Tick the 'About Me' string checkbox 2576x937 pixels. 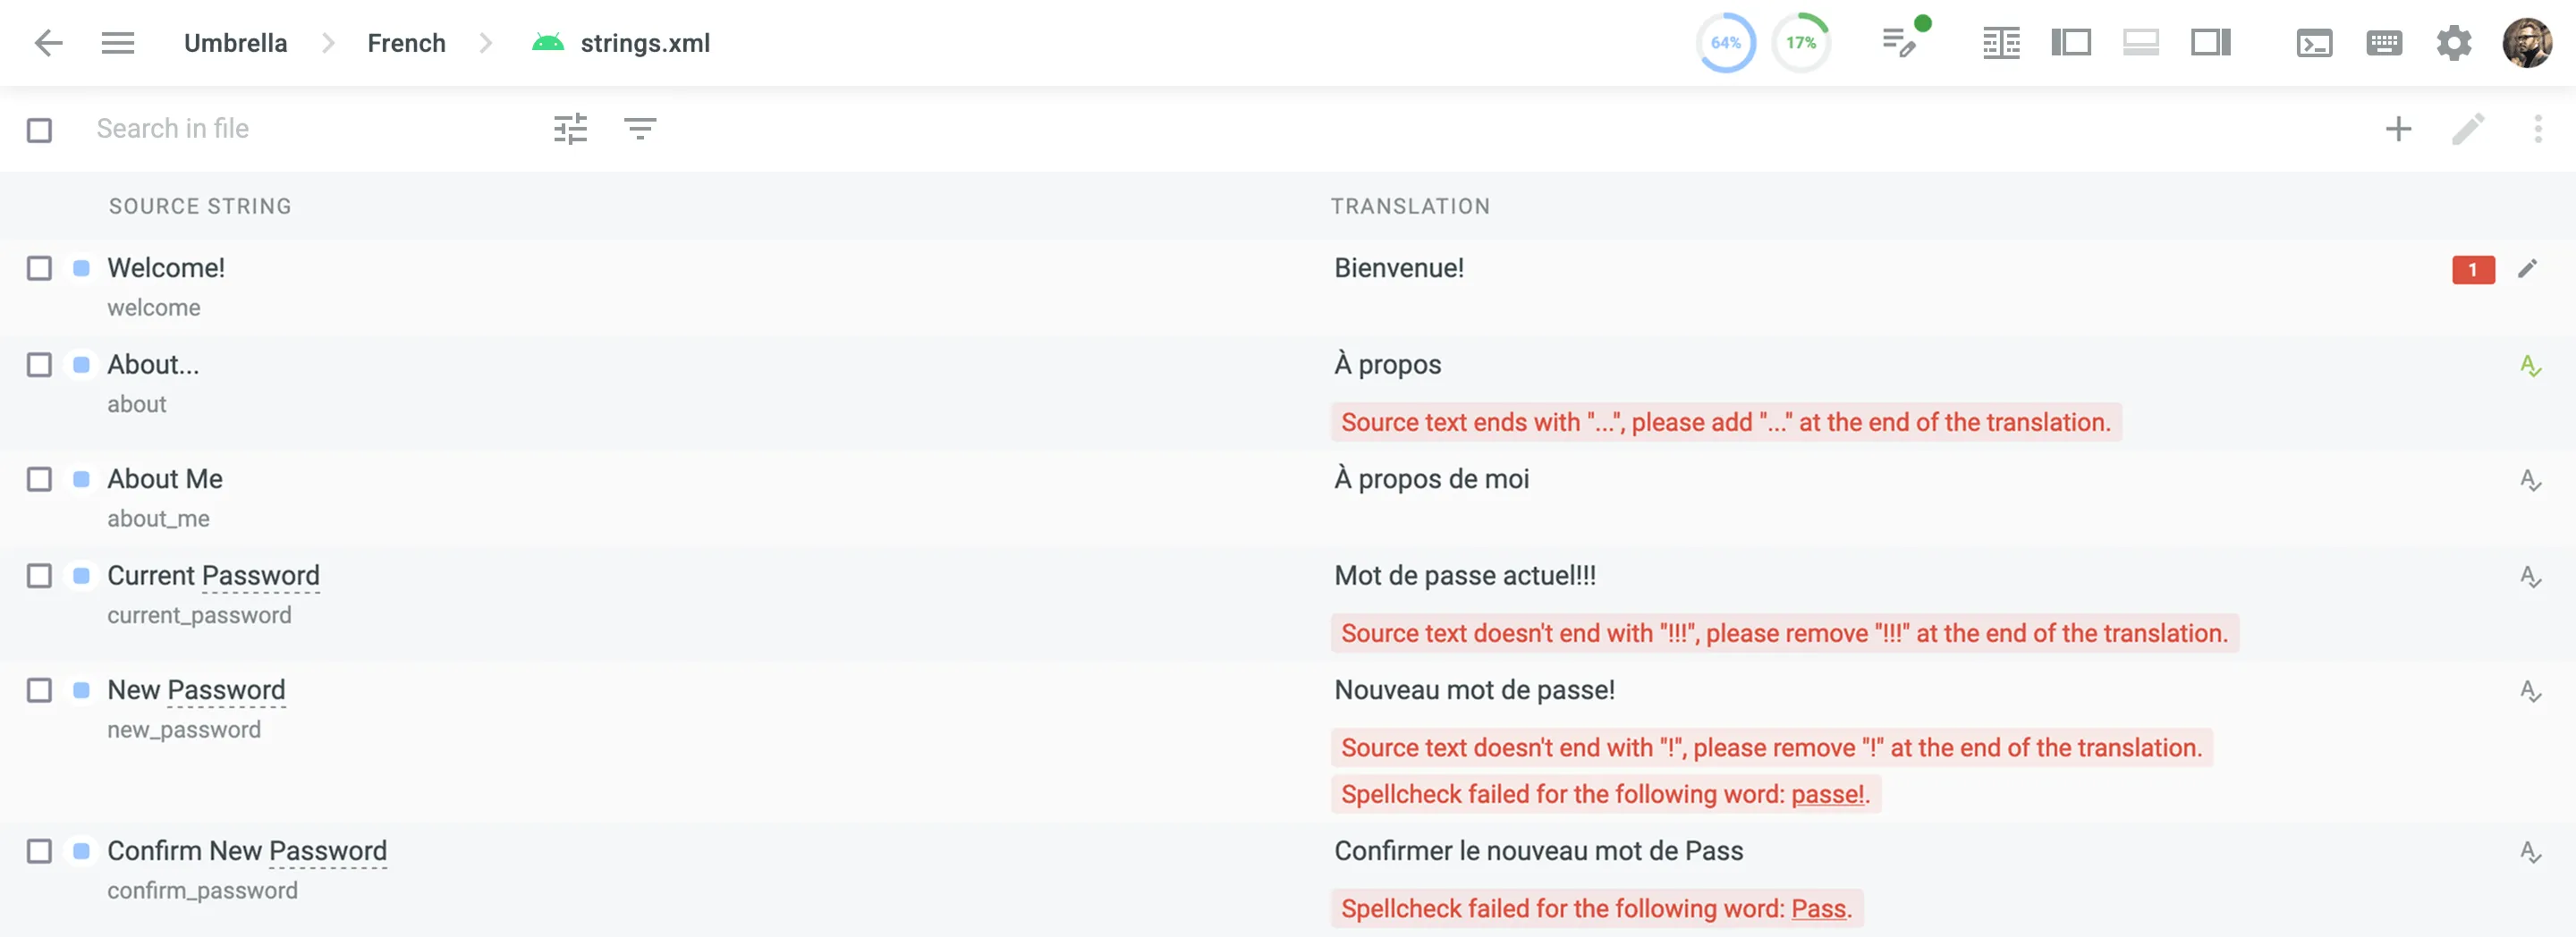39,480
